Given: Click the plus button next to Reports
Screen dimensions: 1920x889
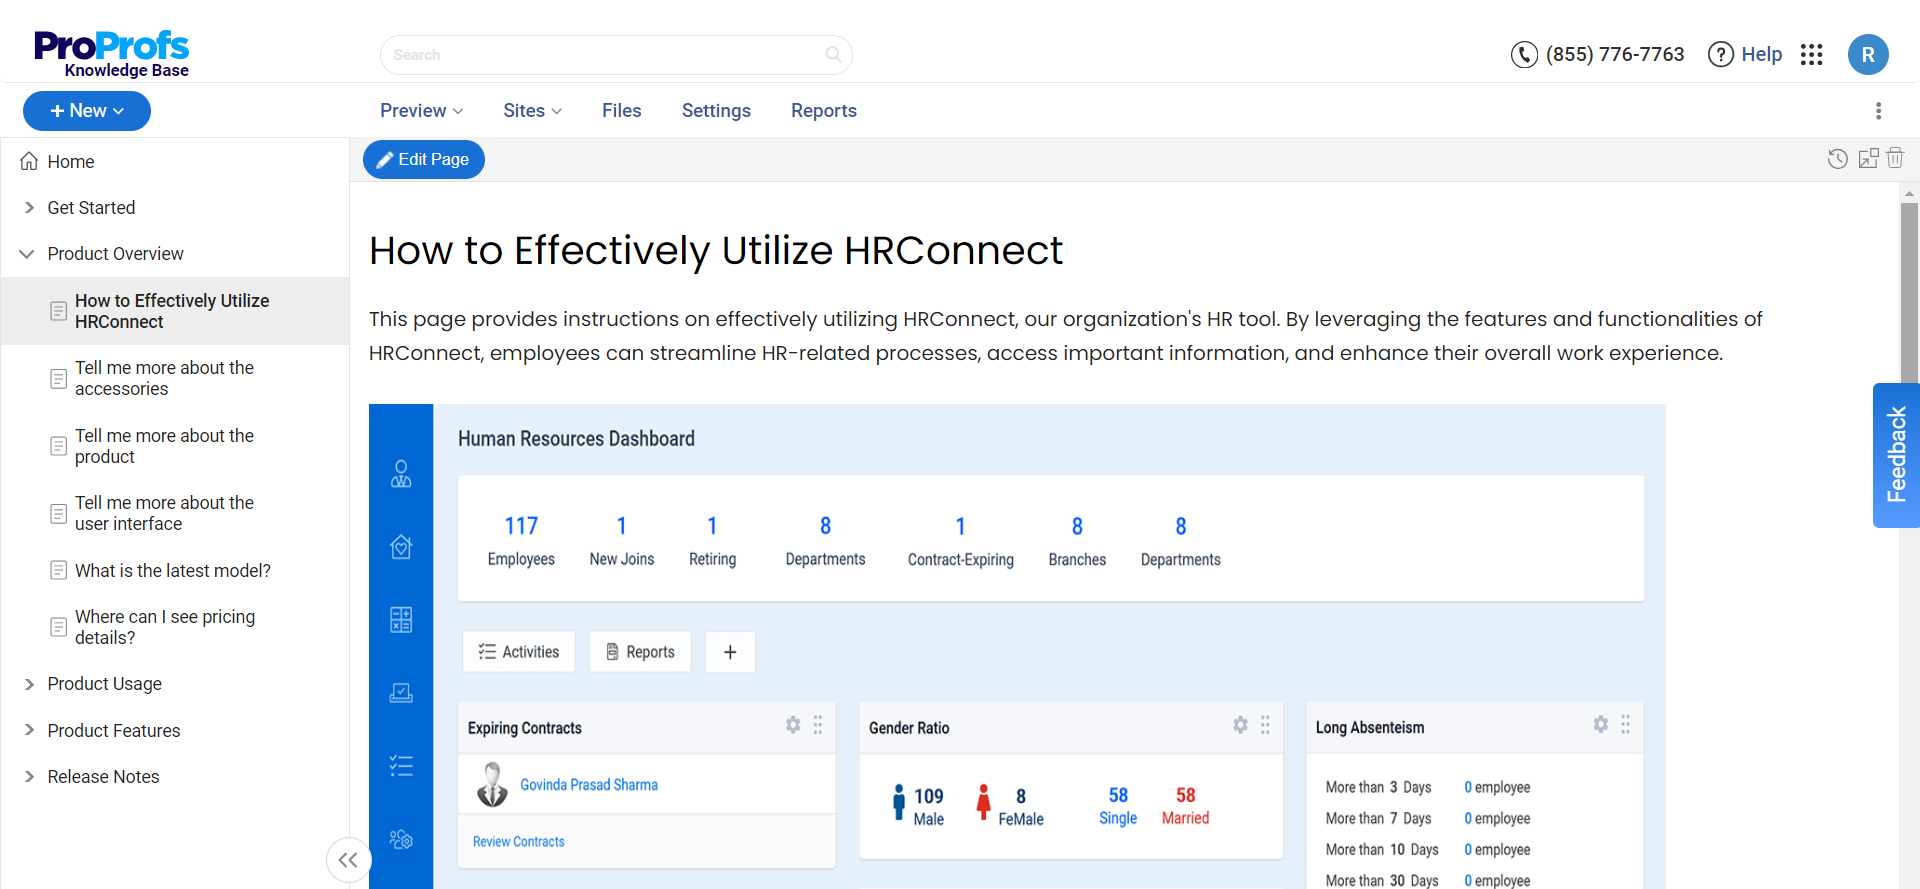Looking at the screenshot, I should coord(730,652).
